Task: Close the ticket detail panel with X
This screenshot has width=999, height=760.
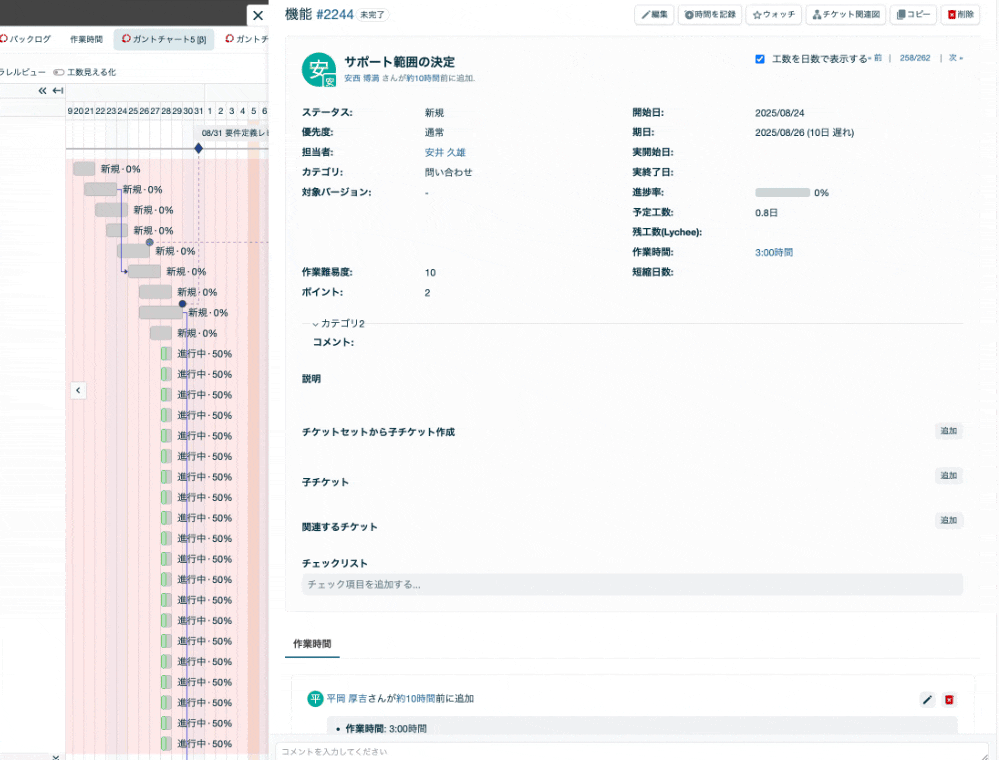Action: (x=257, y=15)
